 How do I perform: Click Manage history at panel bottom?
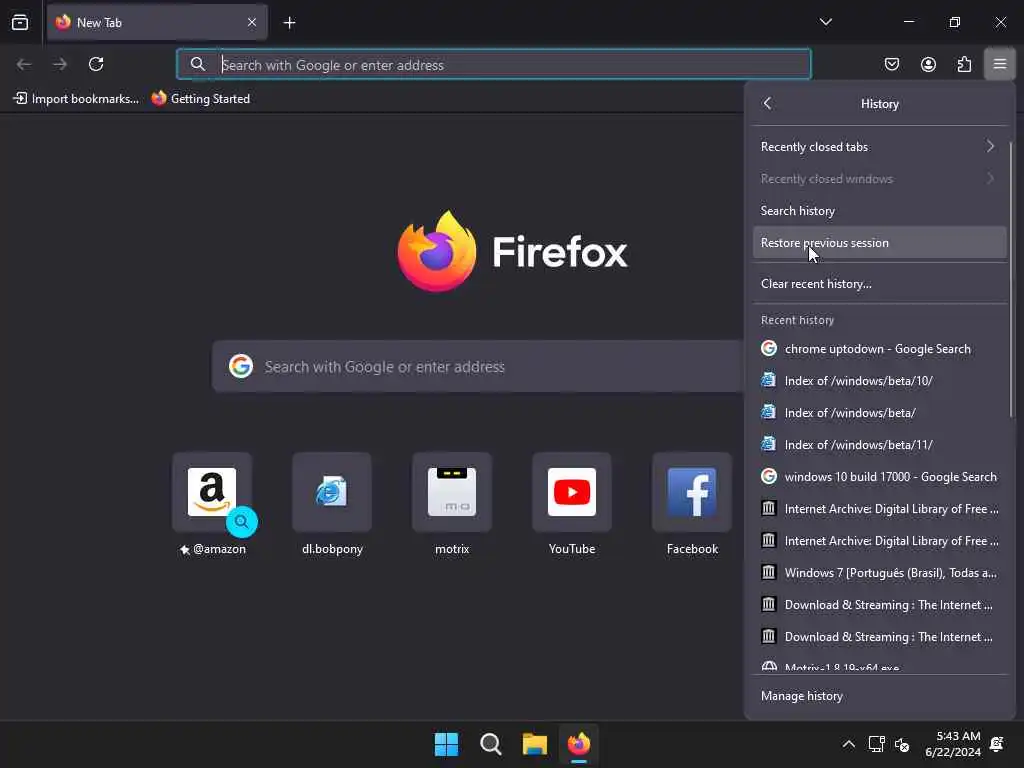[x=879, y=696]
